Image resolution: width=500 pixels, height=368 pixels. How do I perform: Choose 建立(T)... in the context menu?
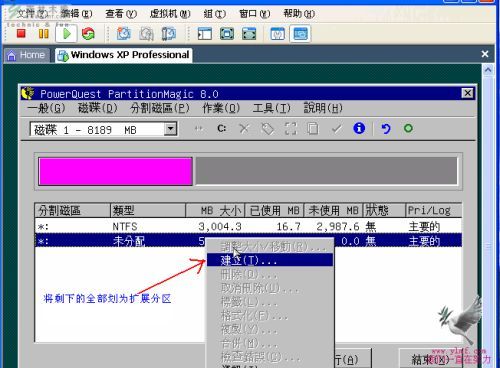coord(270,260)
